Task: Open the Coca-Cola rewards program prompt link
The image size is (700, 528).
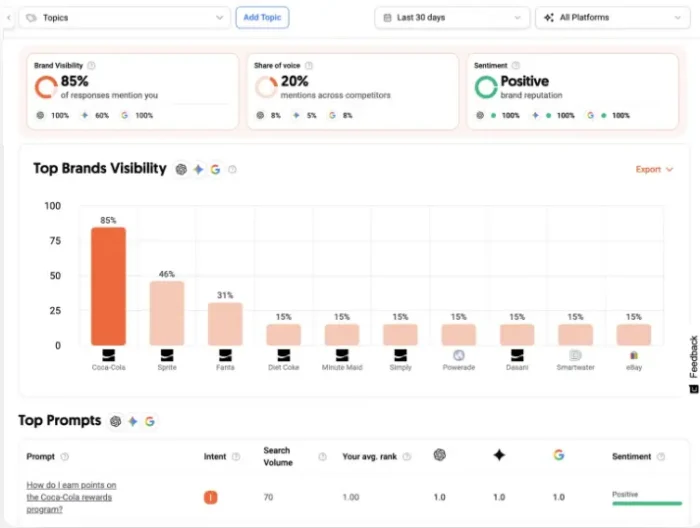Action: click(71, 497)
